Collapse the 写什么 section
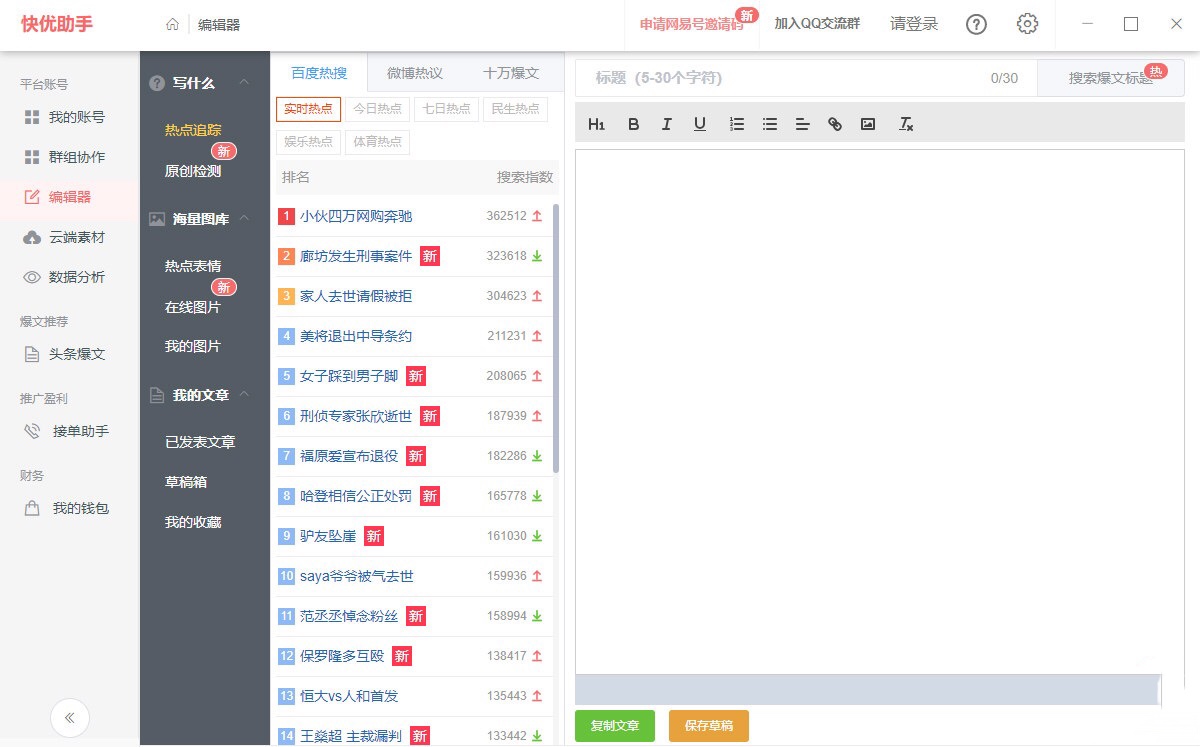1200x747 pixels. point(245,83)
